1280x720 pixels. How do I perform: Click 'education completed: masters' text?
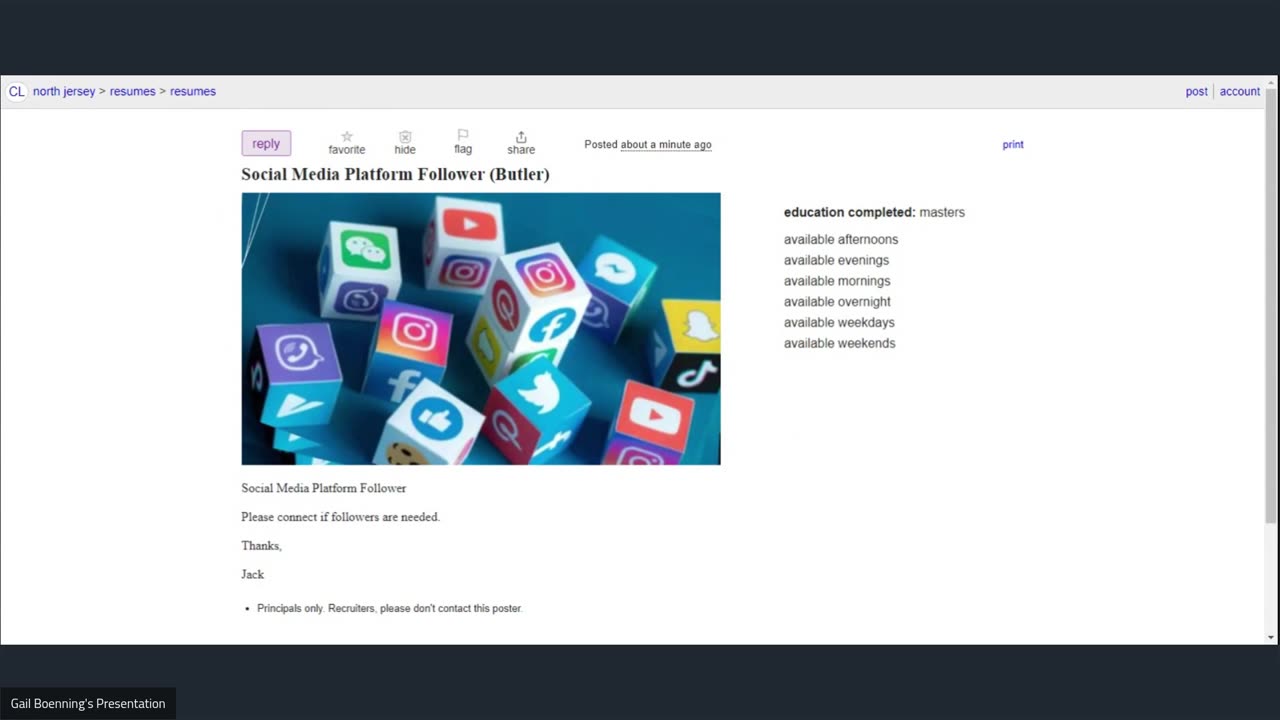(x=874, y=212)
